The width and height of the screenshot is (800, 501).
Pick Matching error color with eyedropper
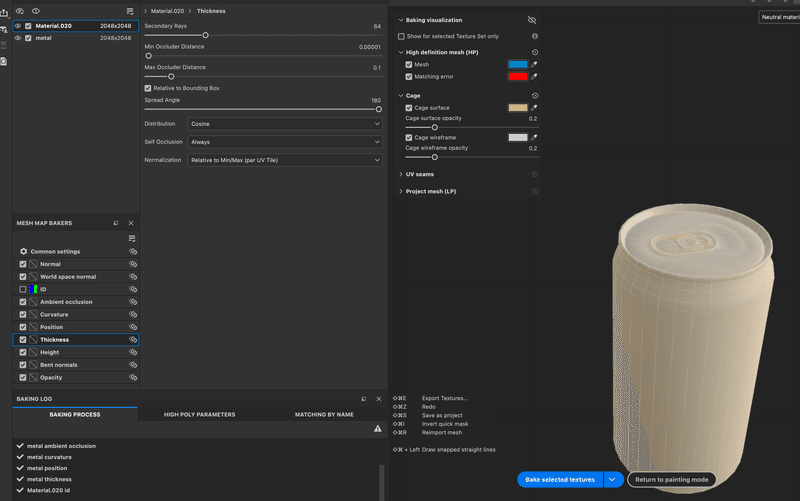coord(534,77)
